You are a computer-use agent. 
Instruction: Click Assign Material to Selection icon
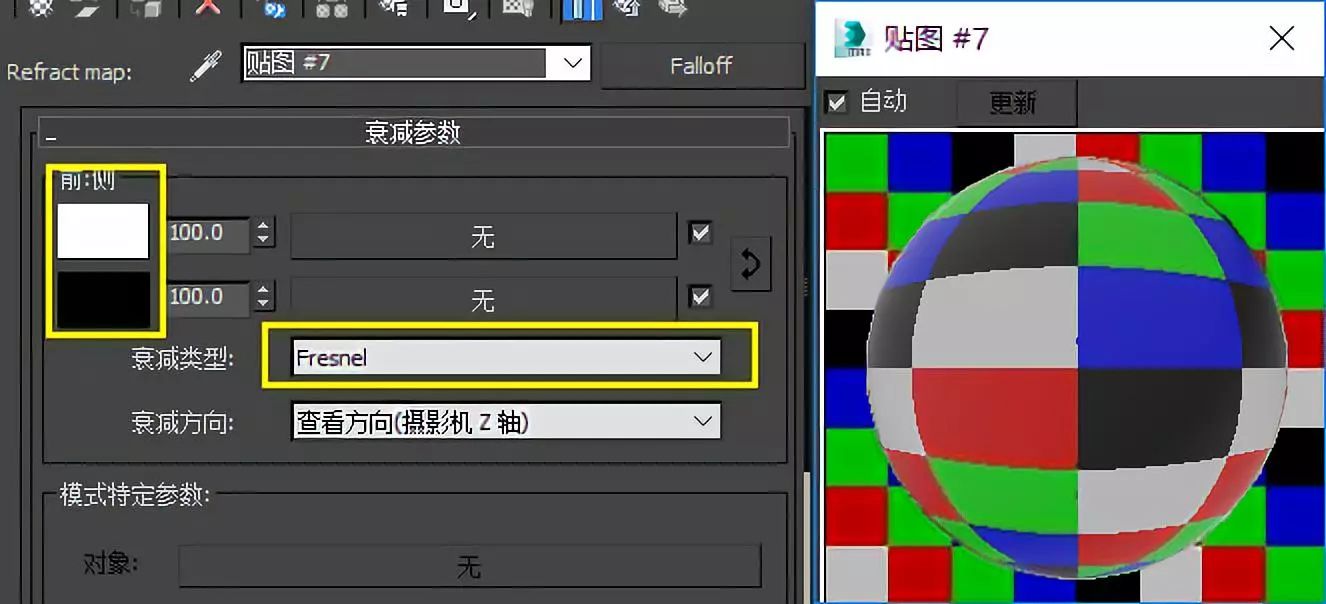(x=146, y=8)
